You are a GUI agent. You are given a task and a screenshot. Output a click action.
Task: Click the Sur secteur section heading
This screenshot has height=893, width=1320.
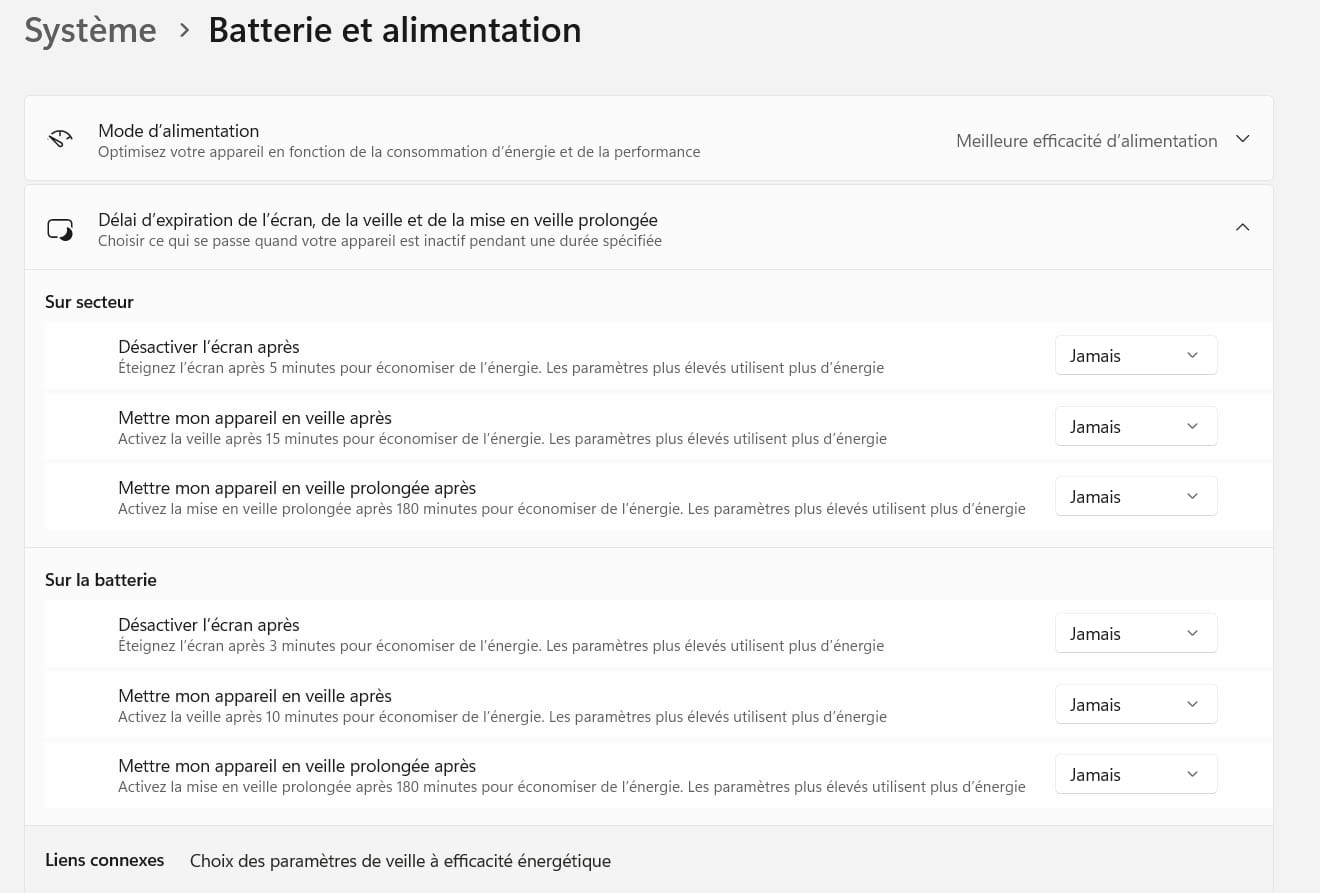tap(89, 302)
